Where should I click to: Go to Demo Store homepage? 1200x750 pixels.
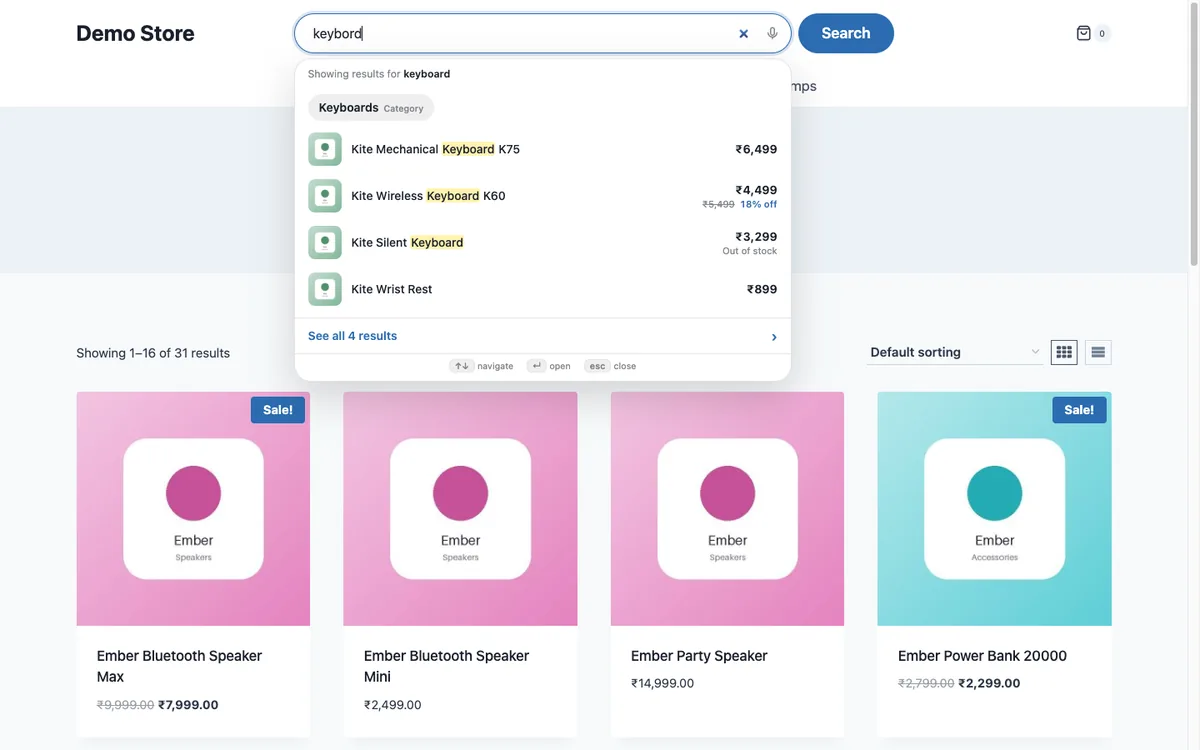pyautogui.click(x=135, y=33)
